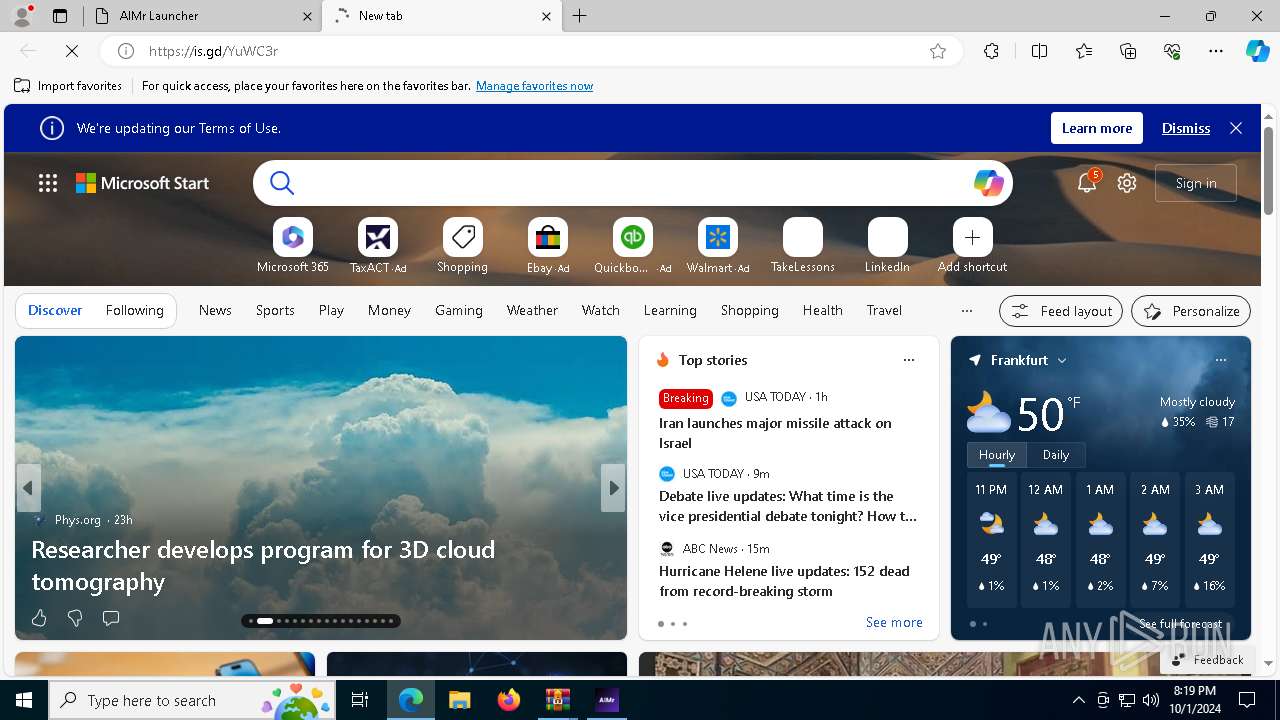
Task: Open Top stories more options
Action: pyautogui.click(x=909, y=360)
